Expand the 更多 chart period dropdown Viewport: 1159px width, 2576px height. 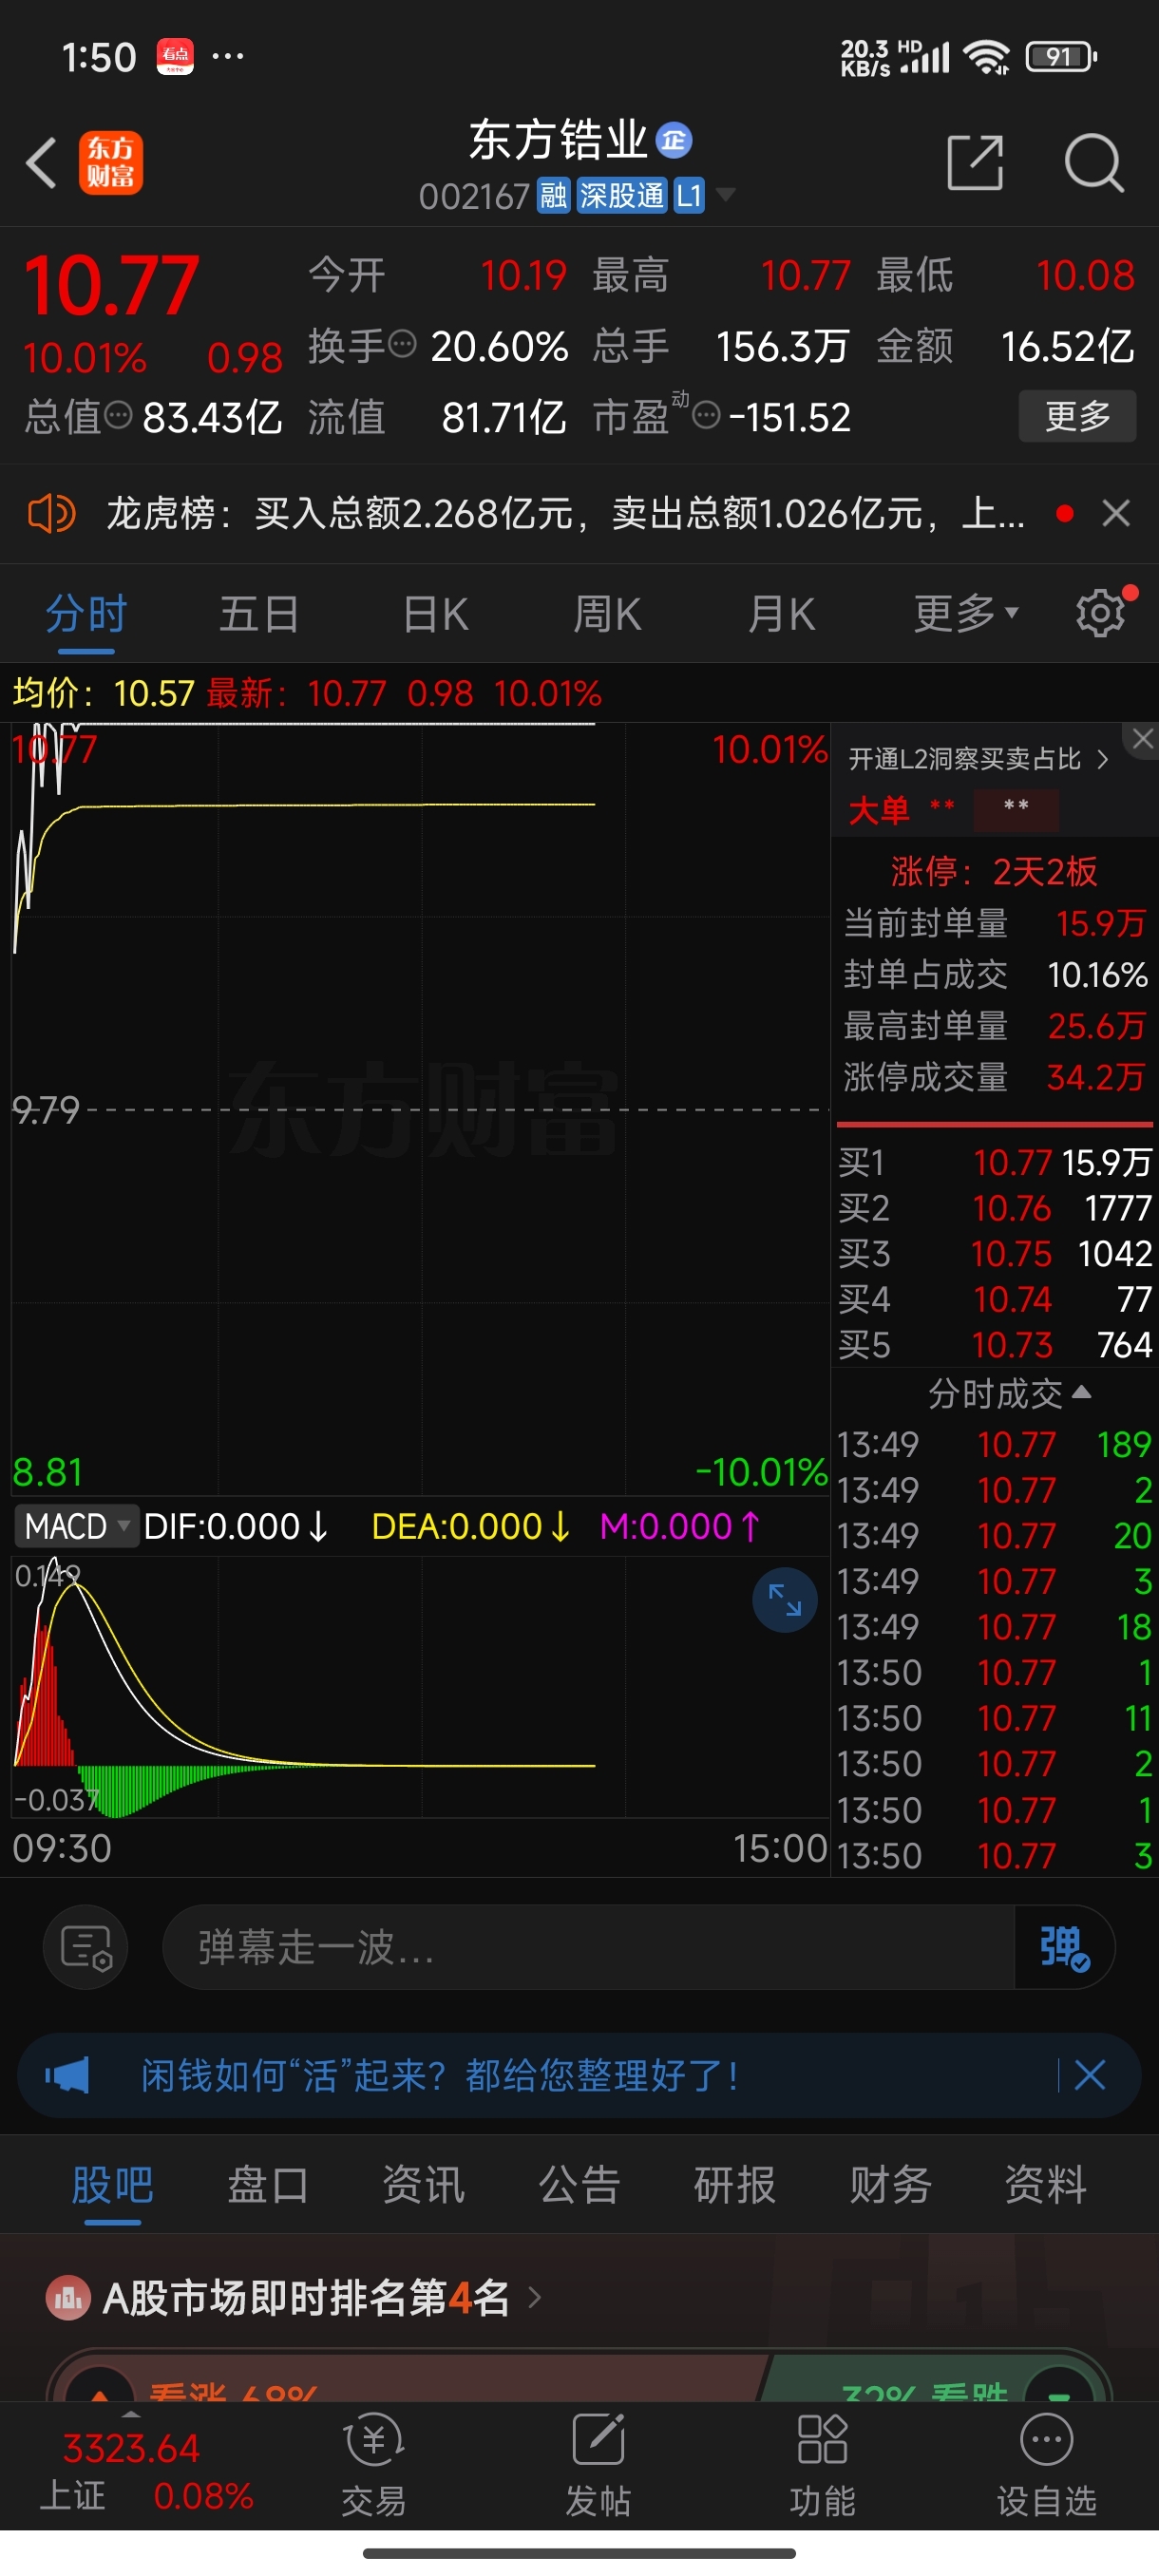(965, 614)
